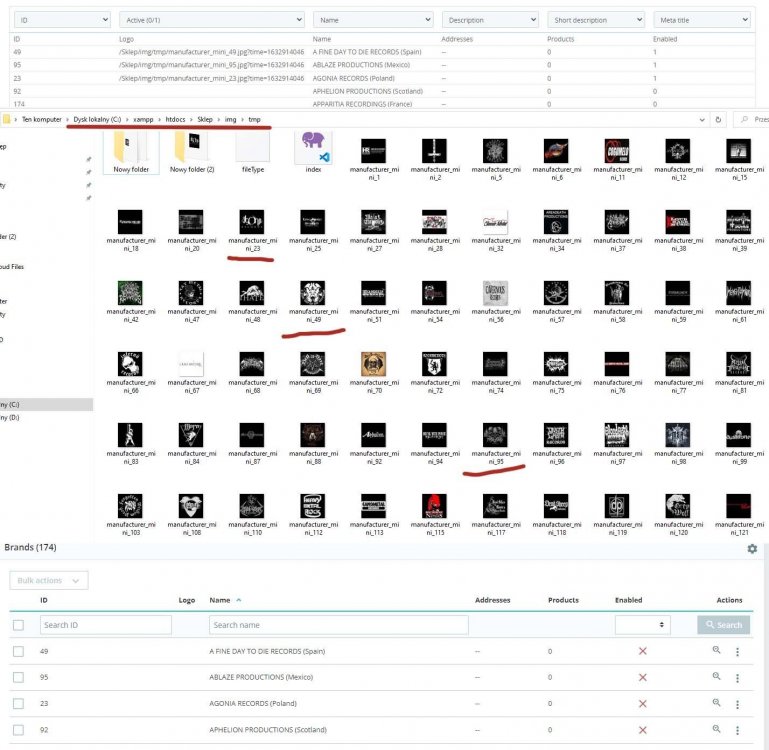The width and height of the screenshot is (769, 750).
Task: Click the Search button in brands table
Action: [723, 624]
